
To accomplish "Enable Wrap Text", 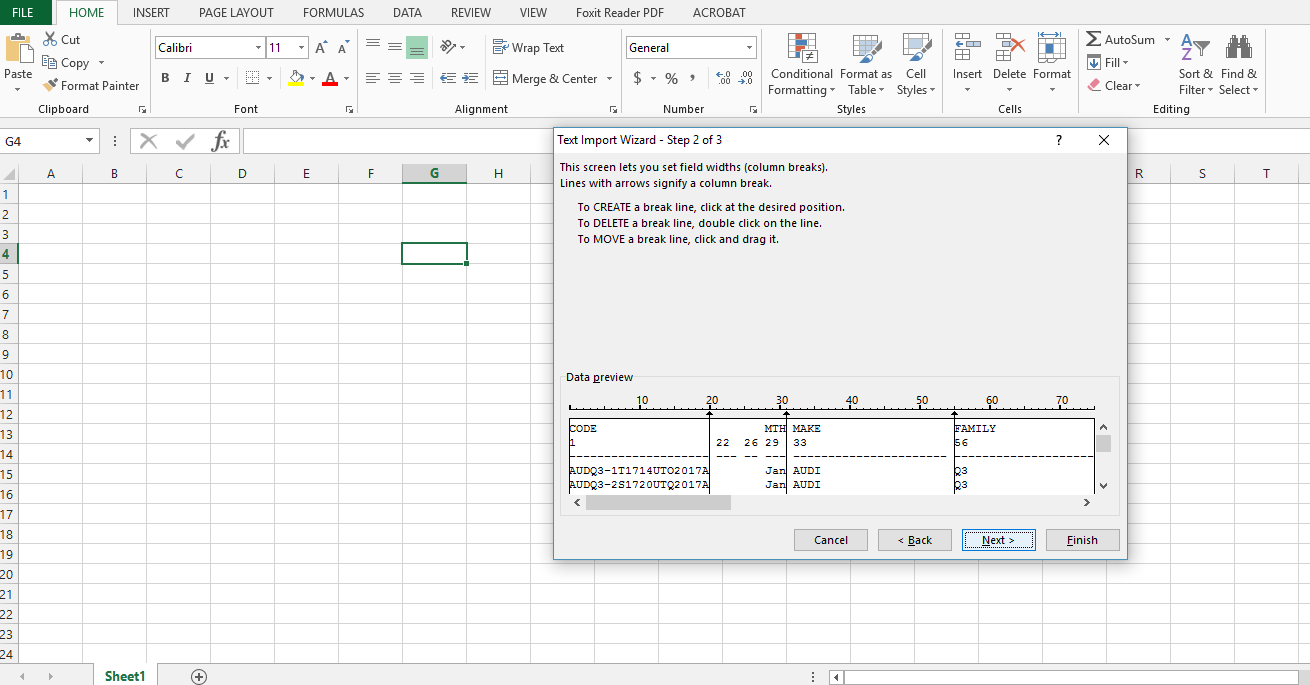I will point(530,47).
